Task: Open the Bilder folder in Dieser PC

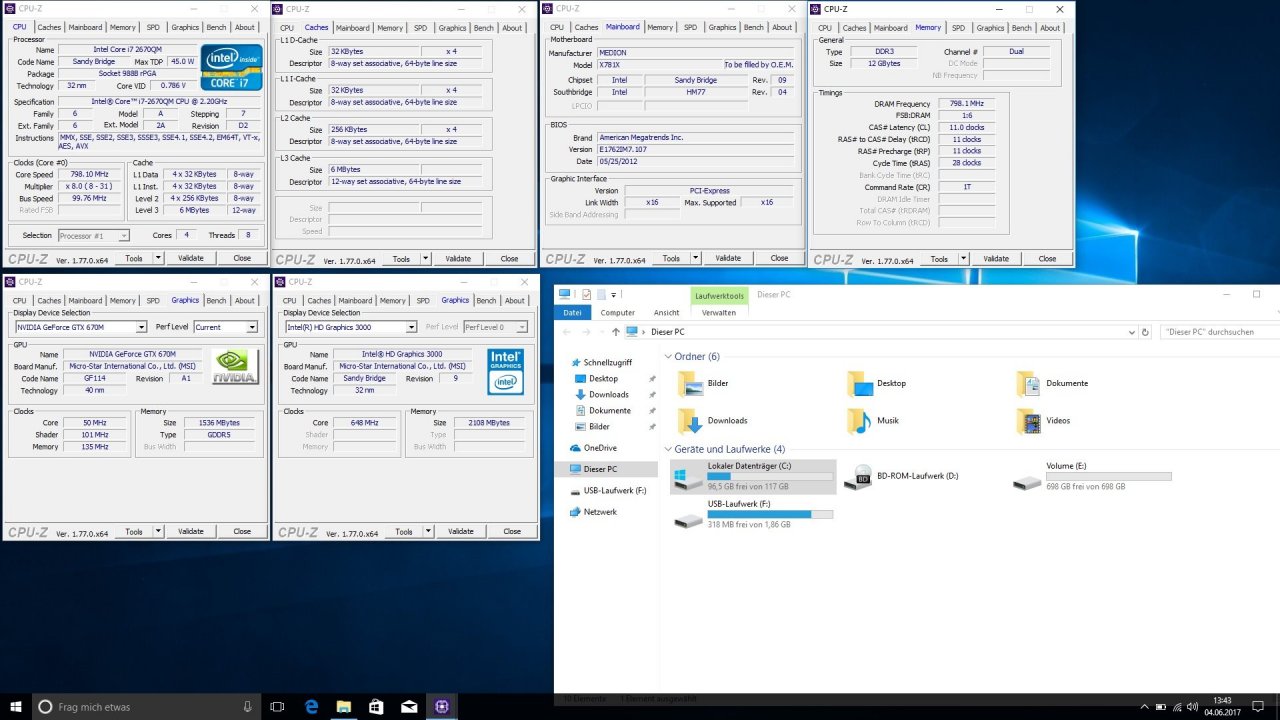Action: [703, 384]
